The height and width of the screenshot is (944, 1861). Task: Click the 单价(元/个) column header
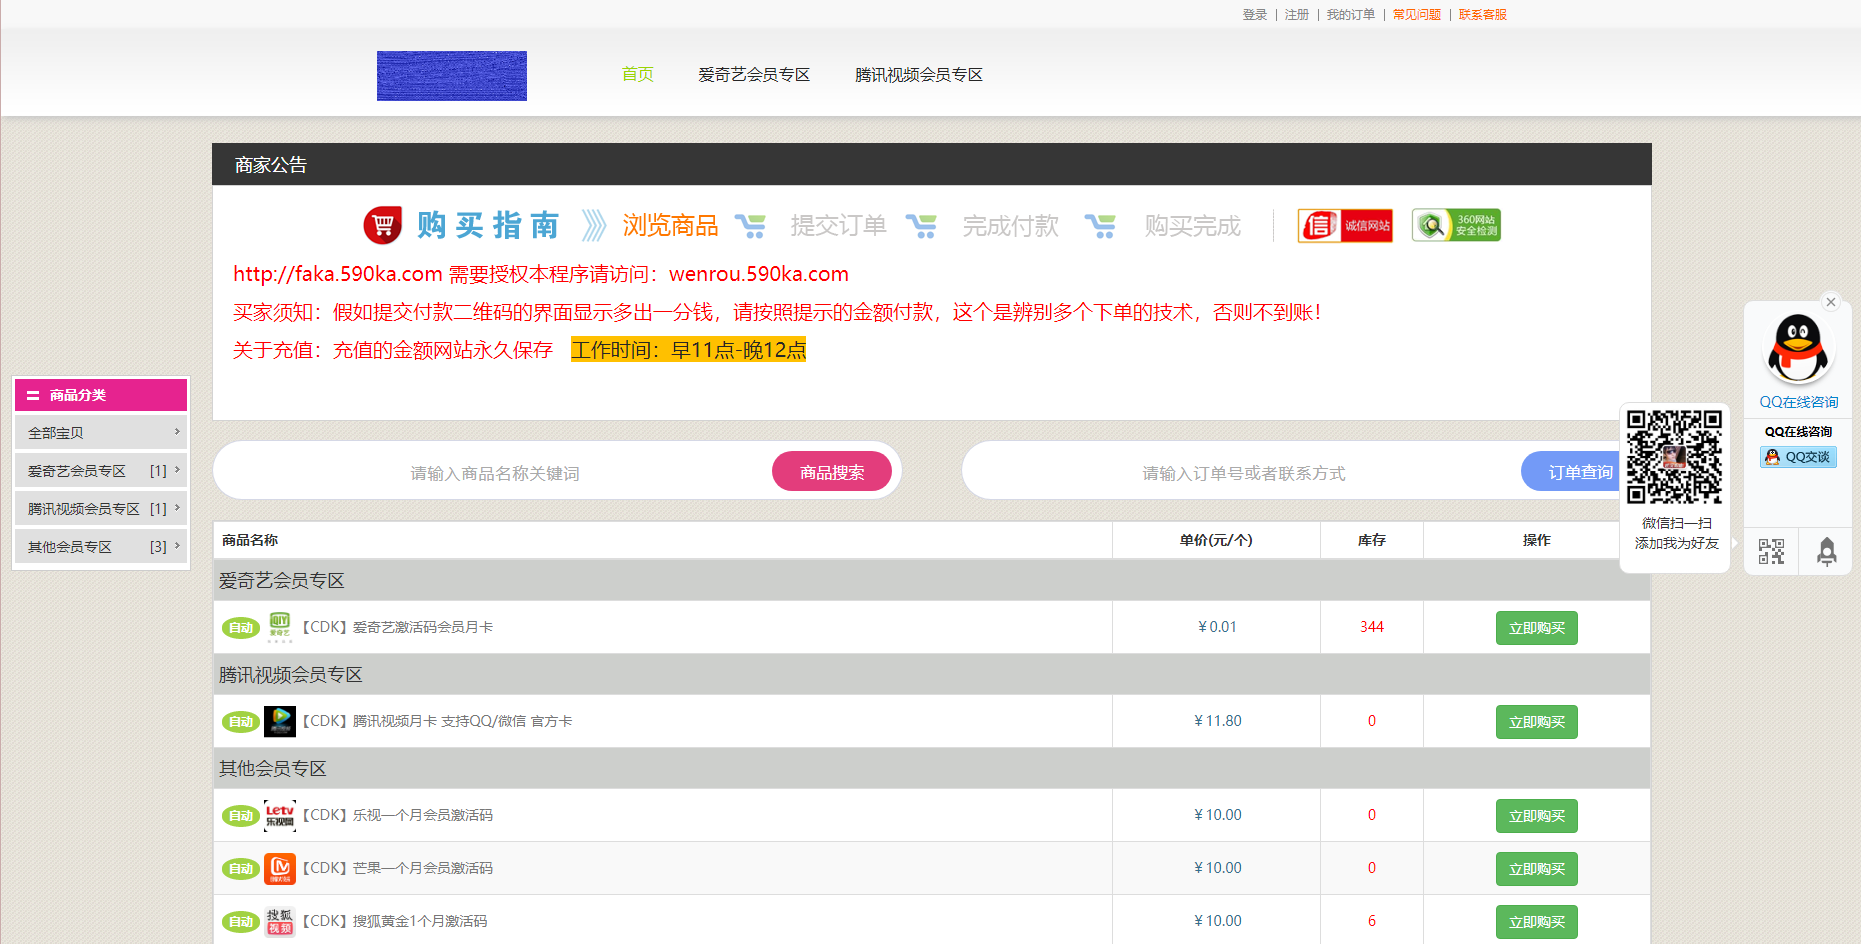pyautogui.click(x=1216, y=540)
